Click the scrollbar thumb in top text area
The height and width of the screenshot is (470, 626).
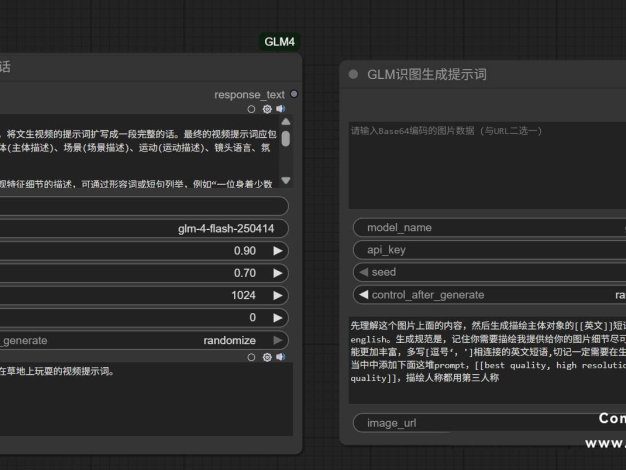coord(286,139)
